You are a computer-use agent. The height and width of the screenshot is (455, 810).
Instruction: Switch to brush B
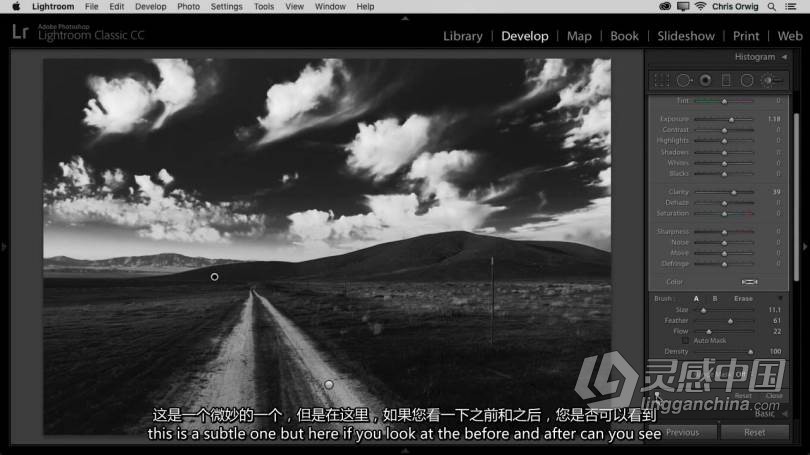coord(715,299)
